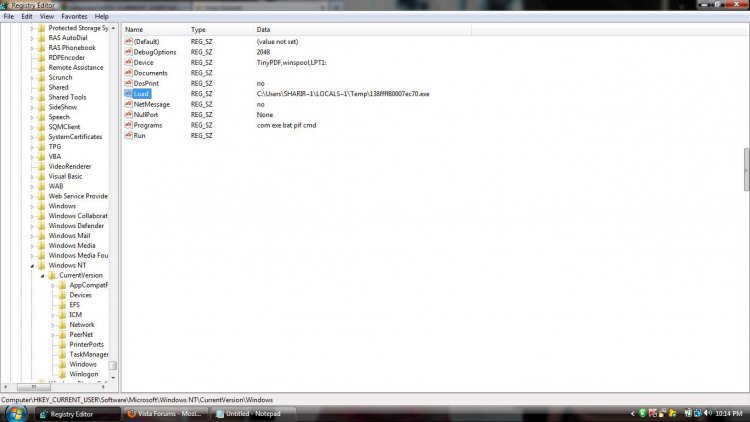This screenshot has height=422, width=750.
Task: Select the VideoRenderer tree item
Action: coord(69,167)
